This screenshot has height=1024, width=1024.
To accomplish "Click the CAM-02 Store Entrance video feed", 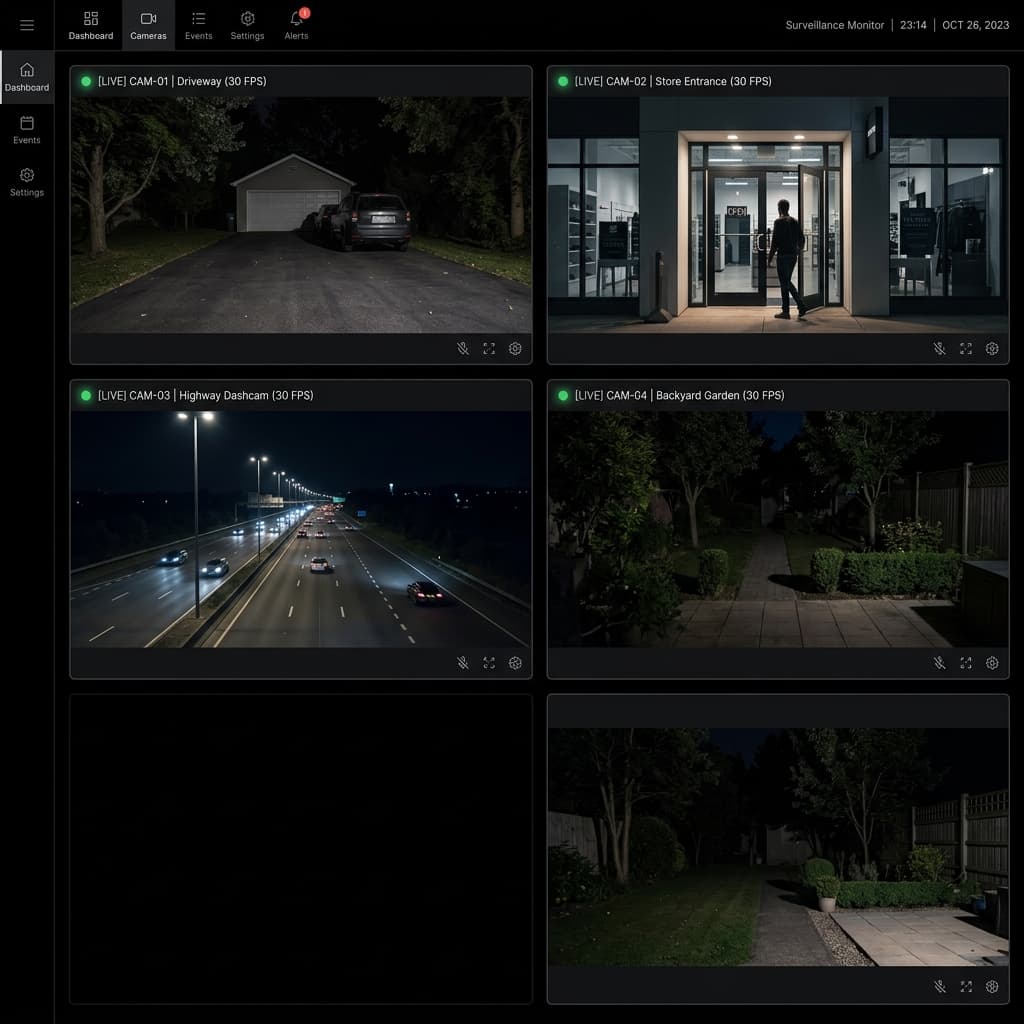I will pos(778,215).
